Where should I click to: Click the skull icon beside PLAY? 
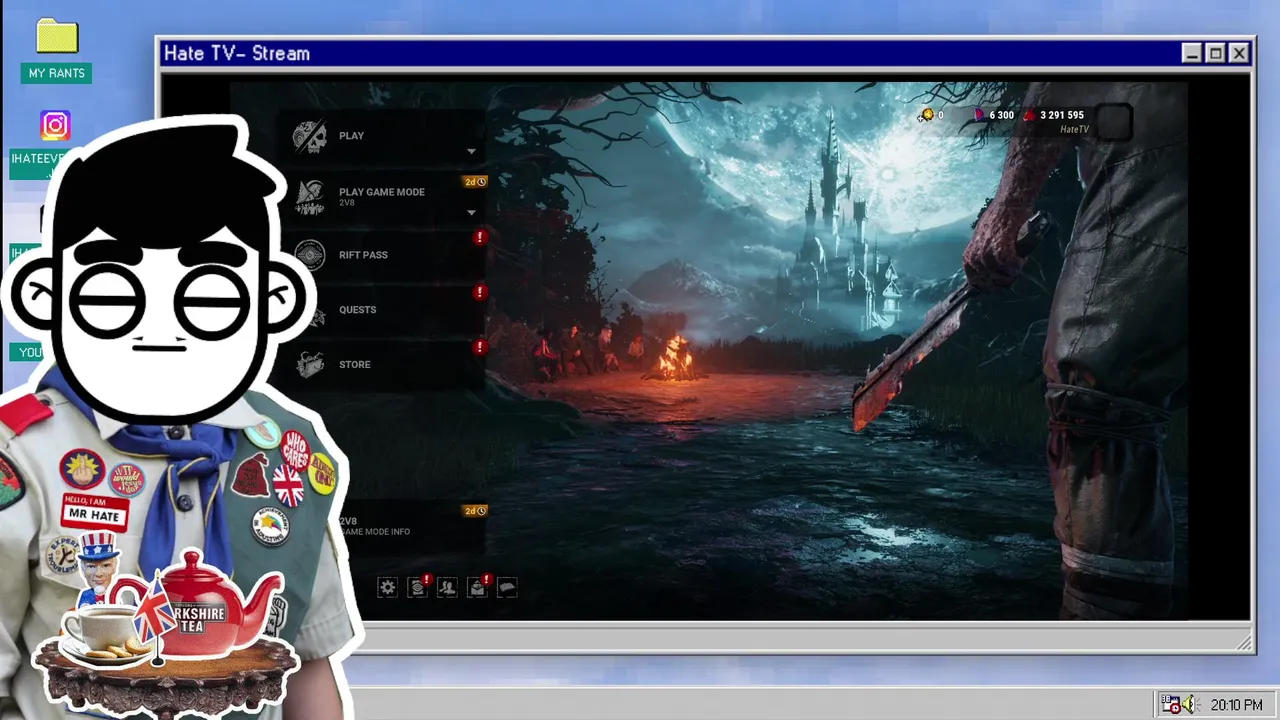tap(310, 136)
